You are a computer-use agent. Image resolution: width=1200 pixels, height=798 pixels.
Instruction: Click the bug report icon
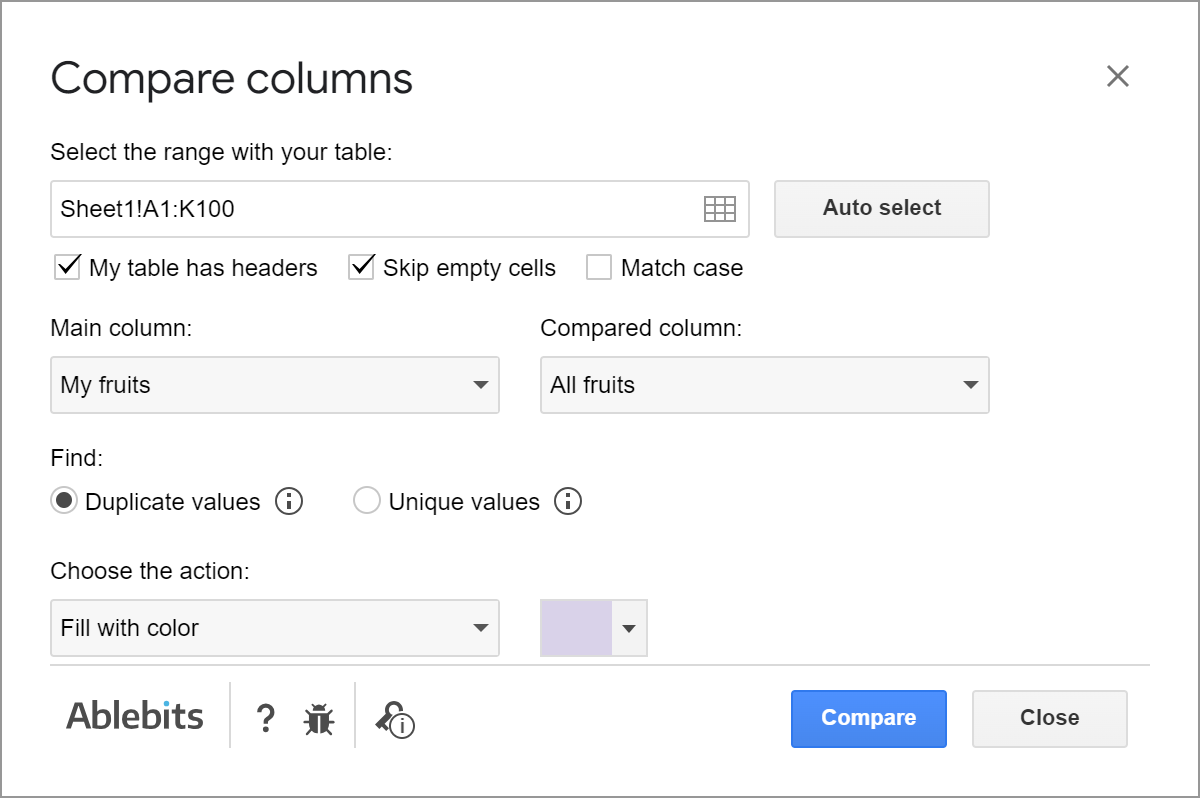coord(319,718)
